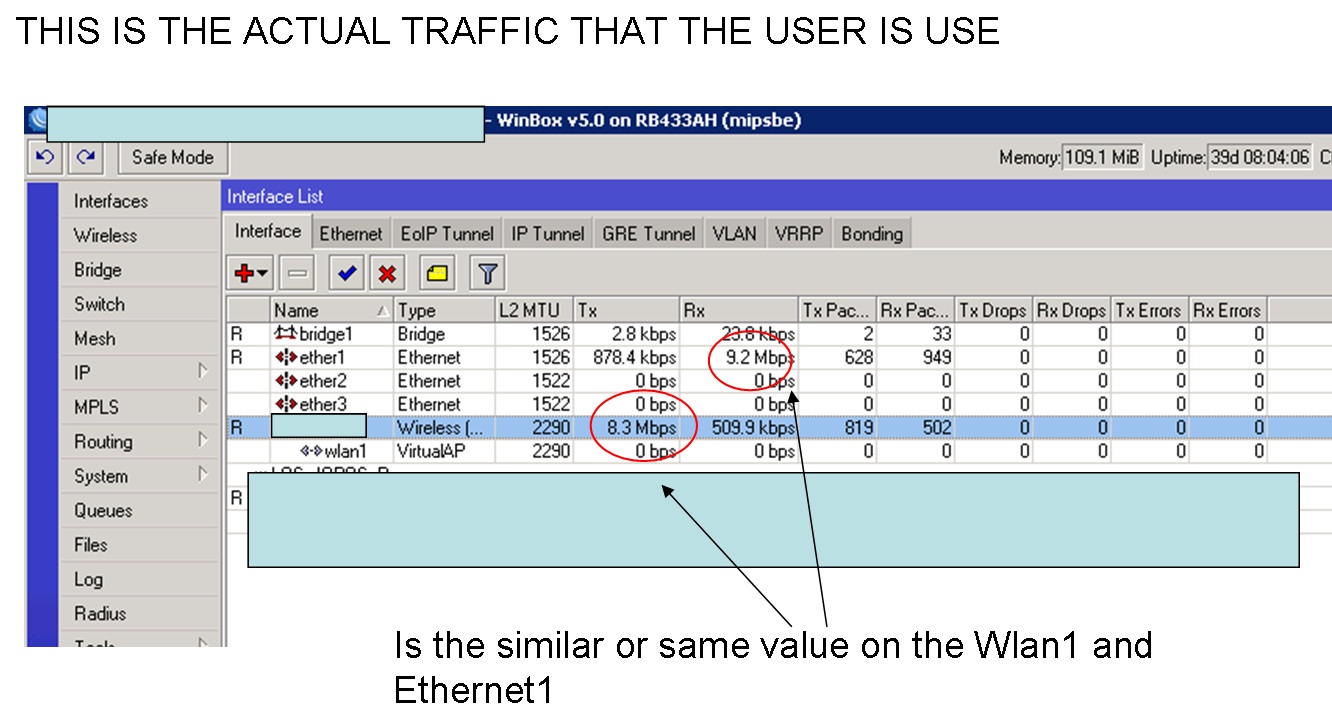This screenshot has height=720, width=1332.
Task: Sort by the Rx Drops column header
Action: click(1073, 311)
